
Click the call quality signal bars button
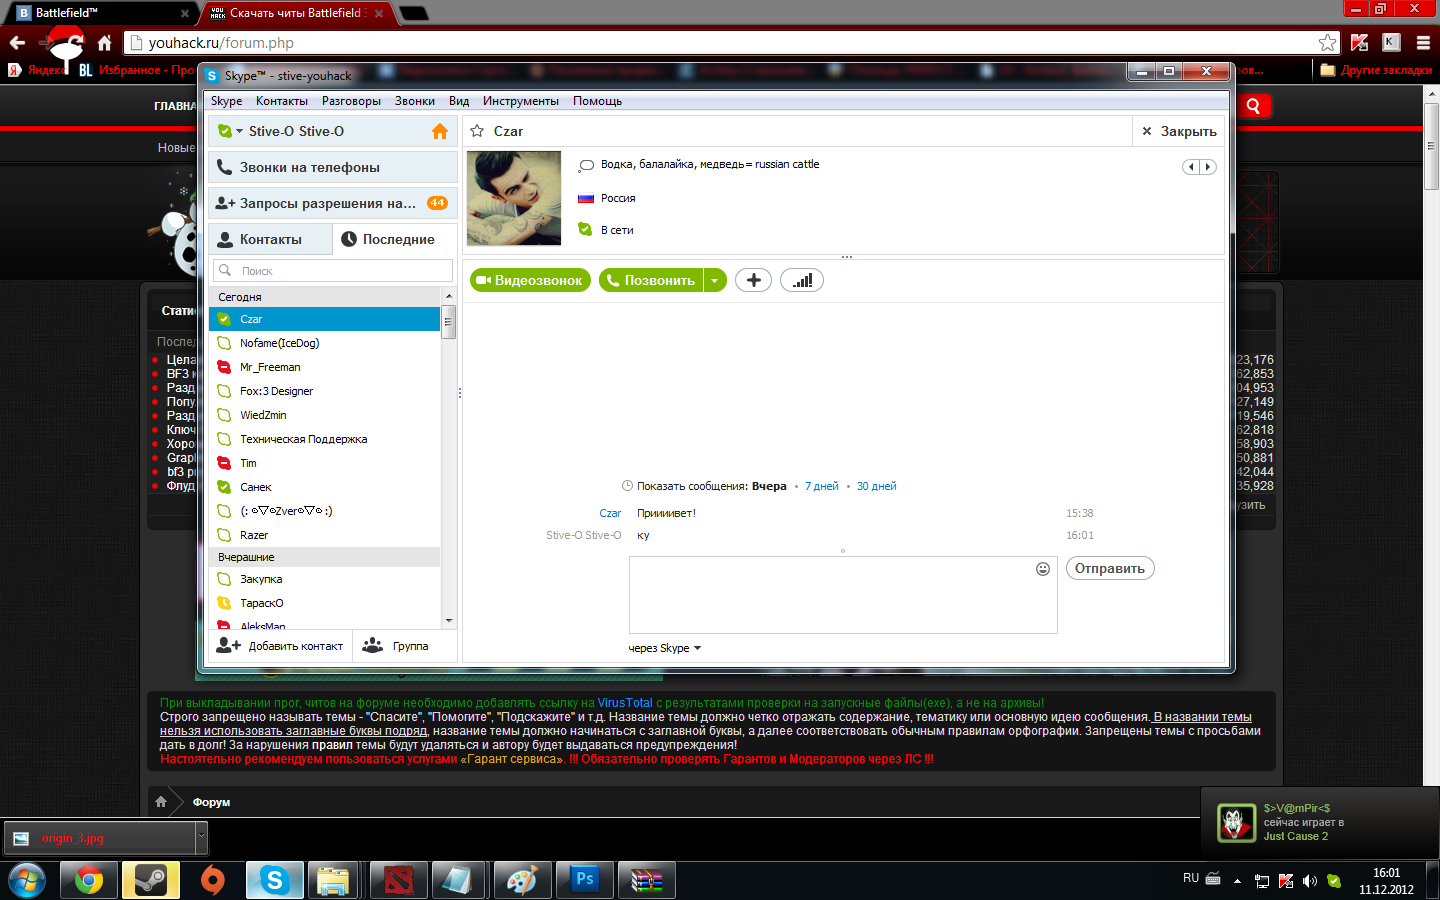pyautogui.click(x=802, y=280)
